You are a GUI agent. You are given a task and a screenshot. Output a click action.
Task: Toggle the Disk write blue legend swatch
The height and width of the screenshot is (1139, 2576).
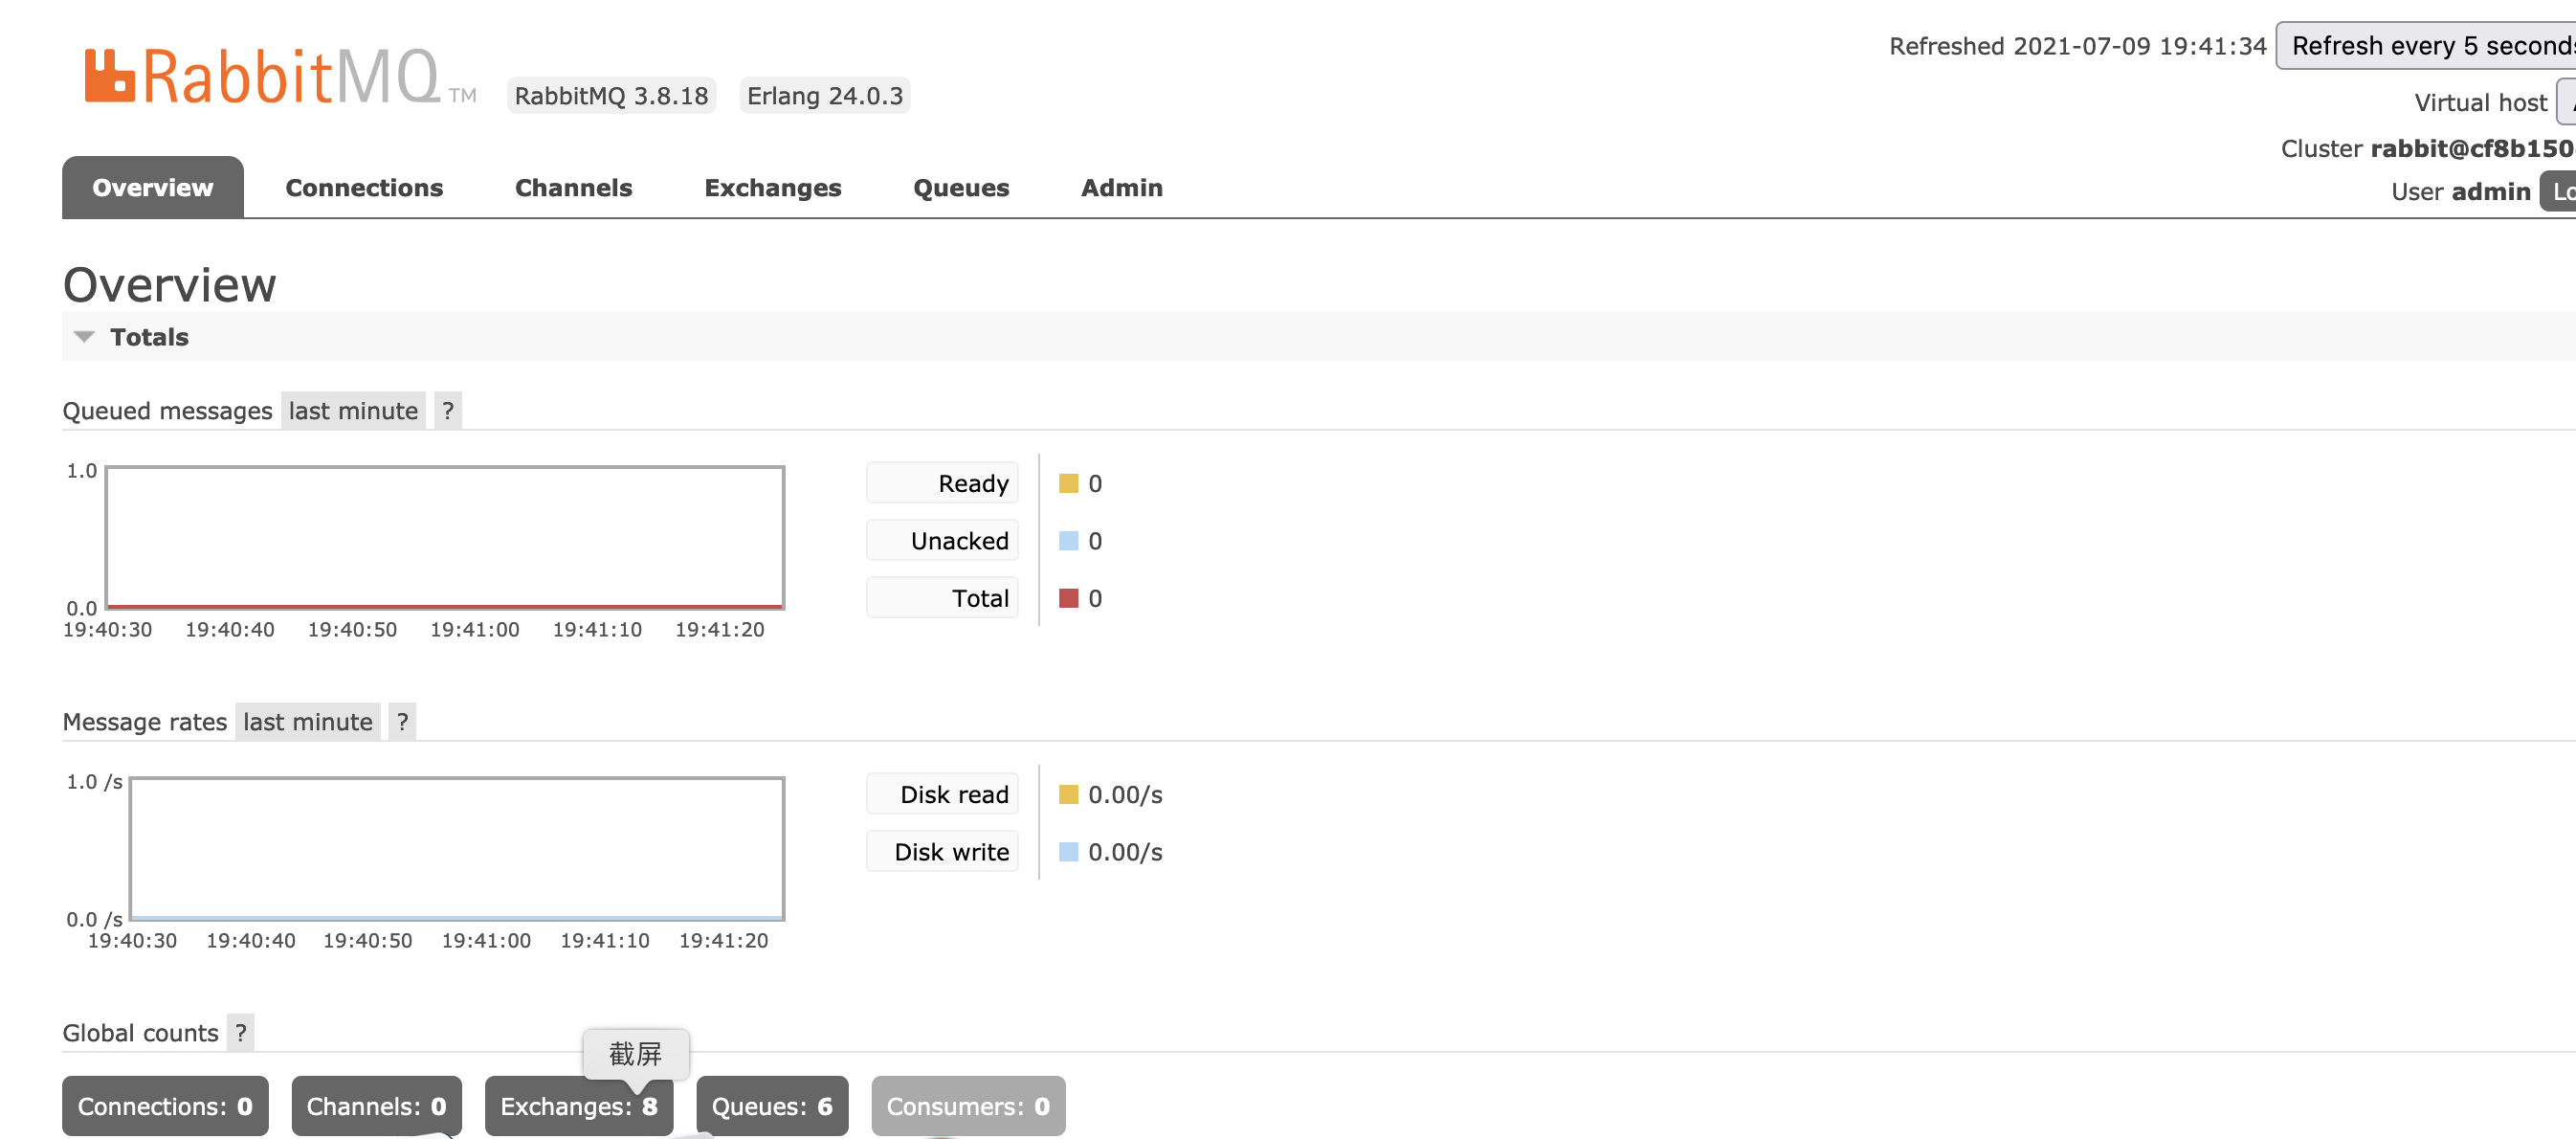click(x=1068, y=852)
